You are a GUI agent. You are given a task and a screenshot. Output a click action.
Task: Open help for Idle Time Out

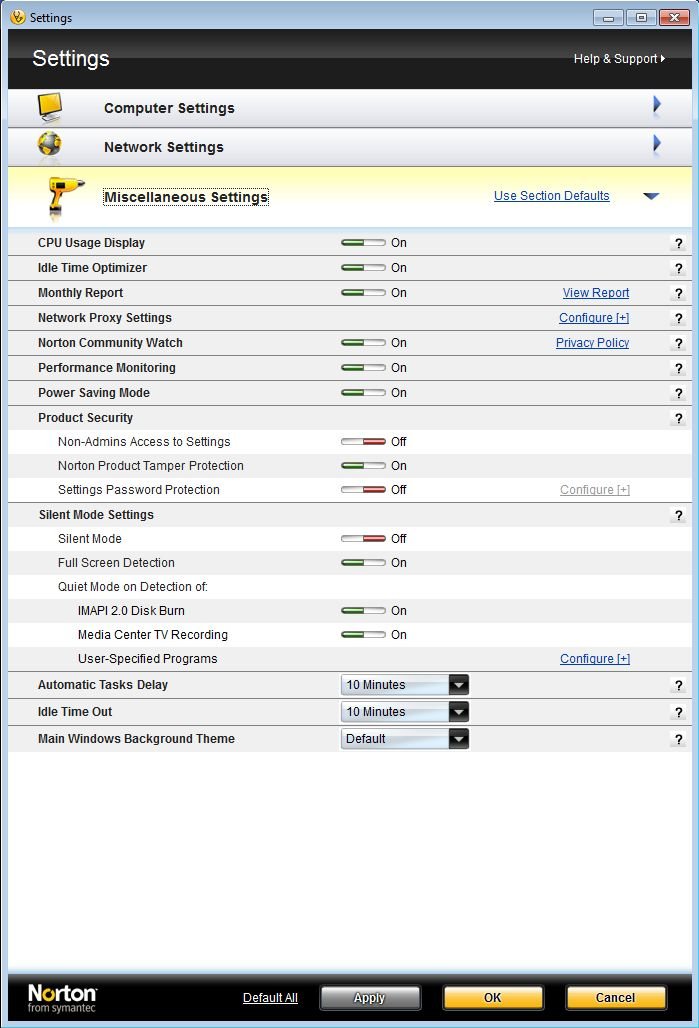(679, 712)
